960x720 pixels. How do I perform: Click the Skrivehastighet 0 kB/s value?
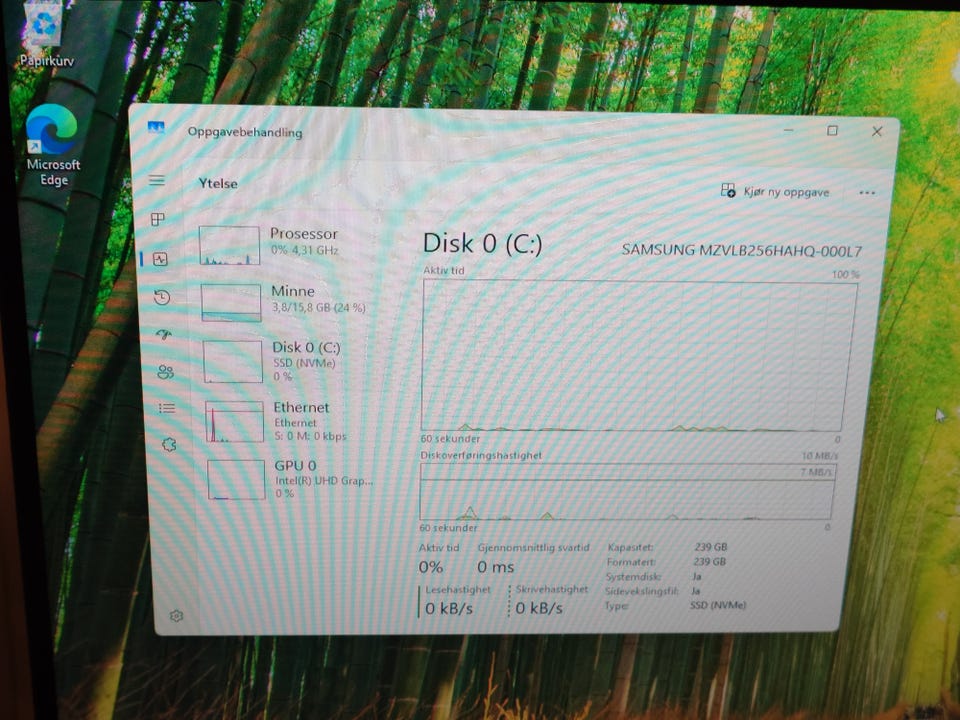coord(539,608)
